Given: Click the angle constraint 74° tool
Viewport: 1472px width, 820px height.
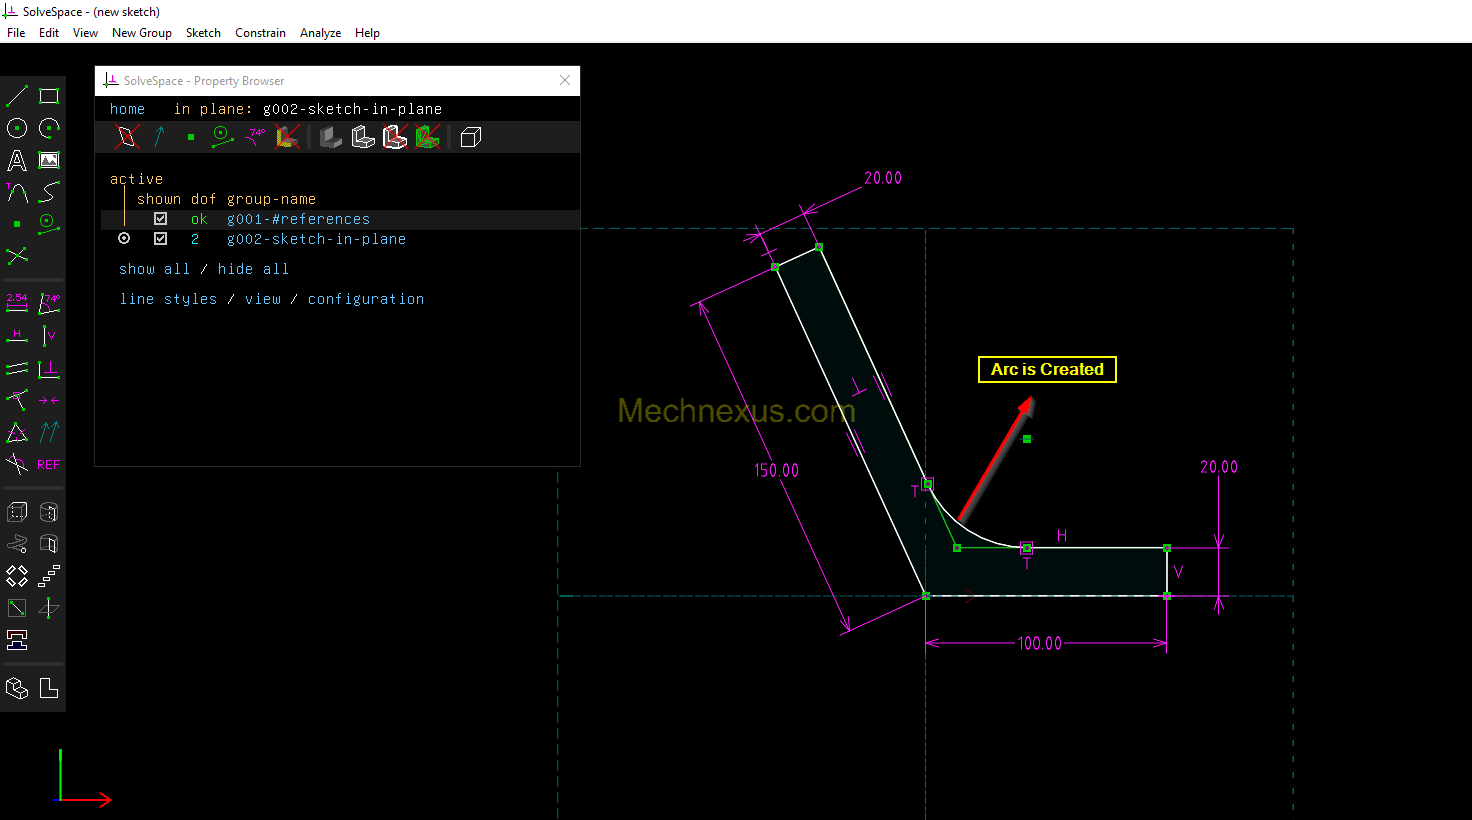Looking at the screenshot, I should (49, 303).
